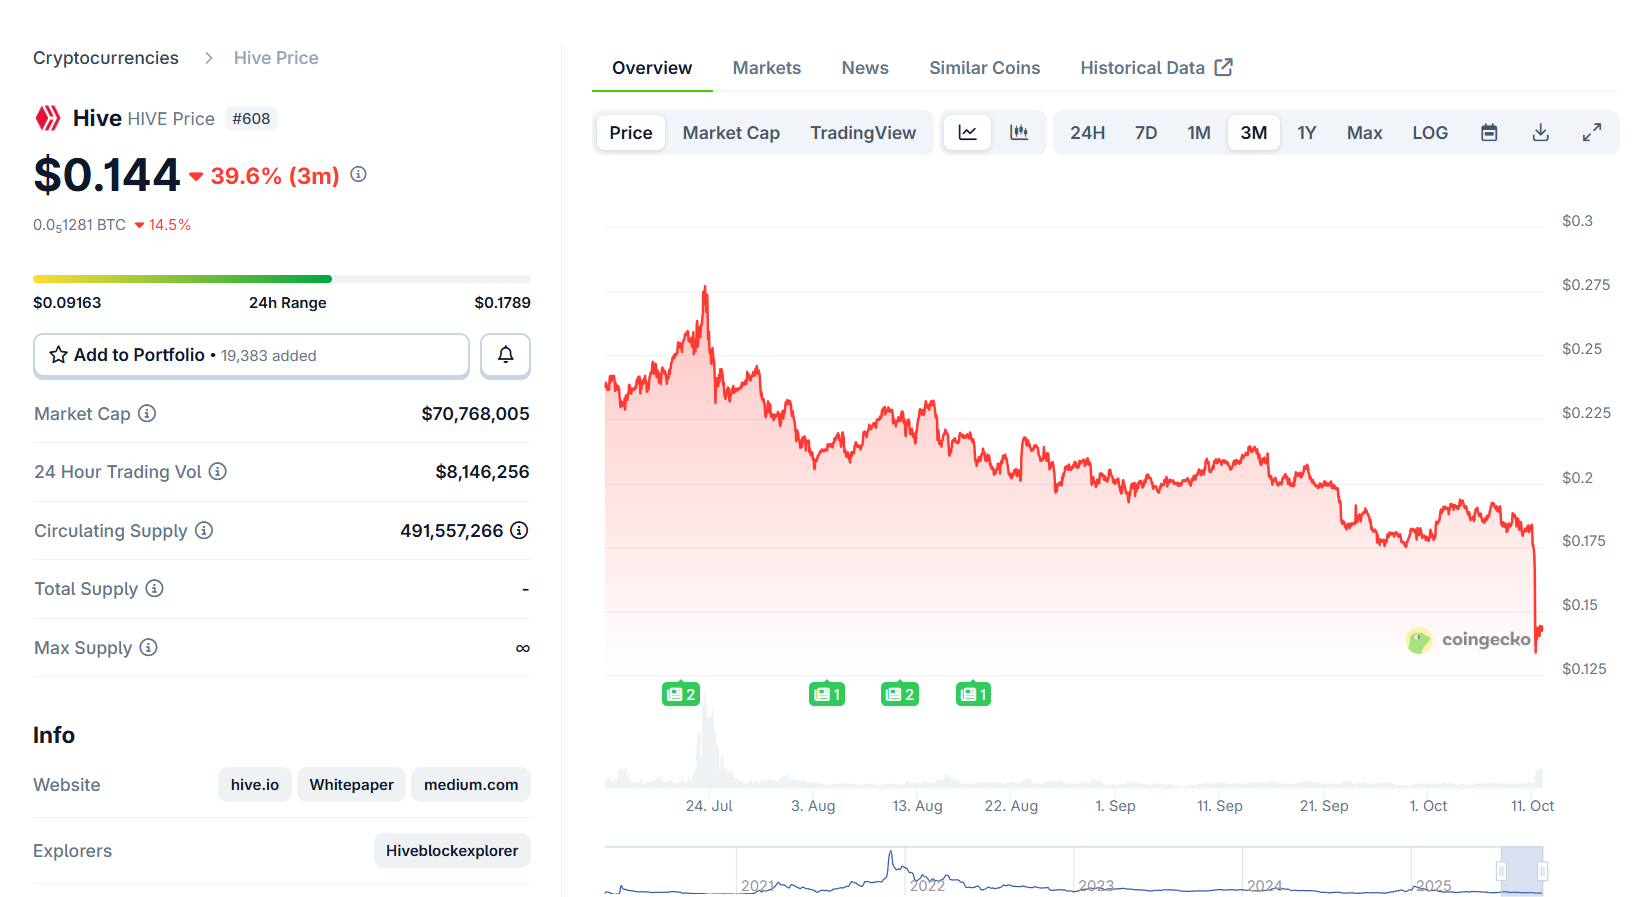Click the price alert bell icon
1650x897 pixels.
(505, 355)
